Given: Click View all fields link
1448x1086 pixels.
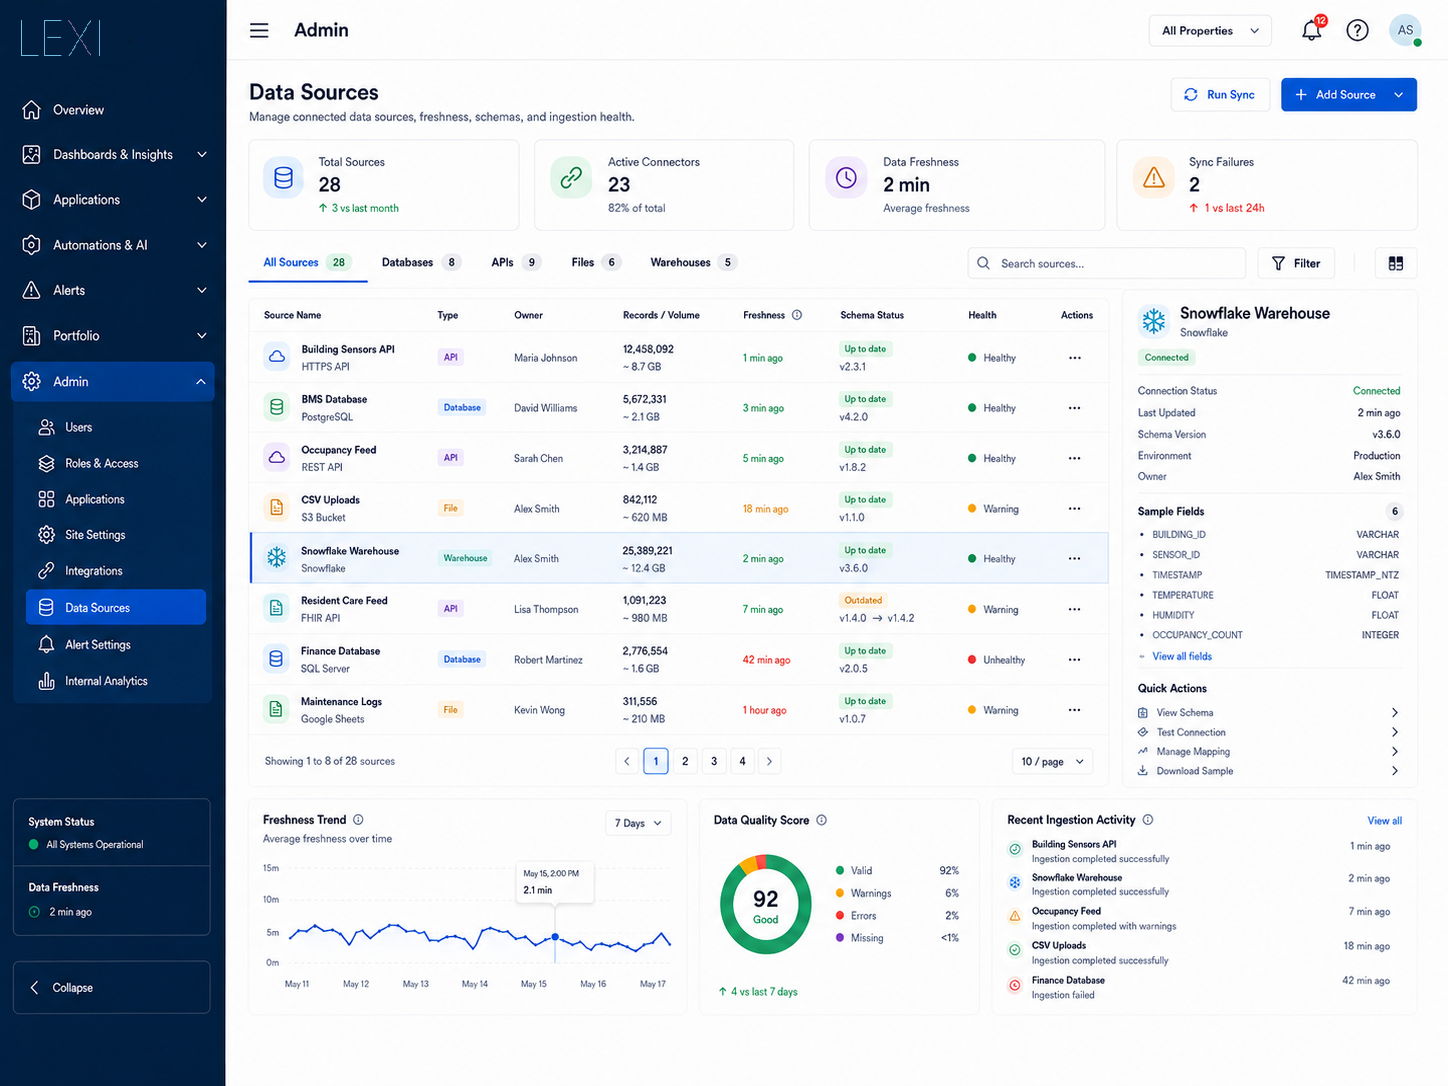Looking at the screenshot, I should 1182,657.
